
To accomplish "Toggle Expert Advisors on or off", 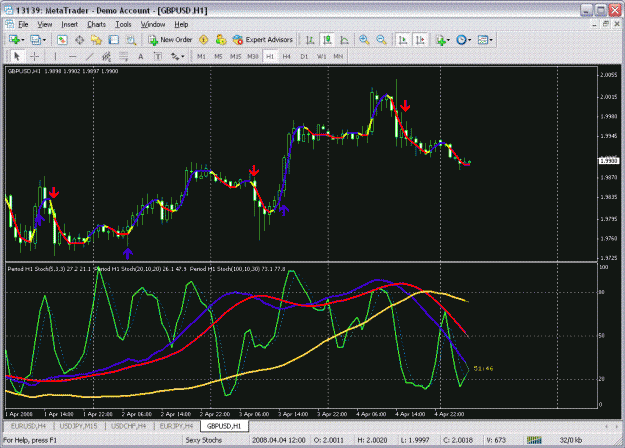I will tap(263, 40).
